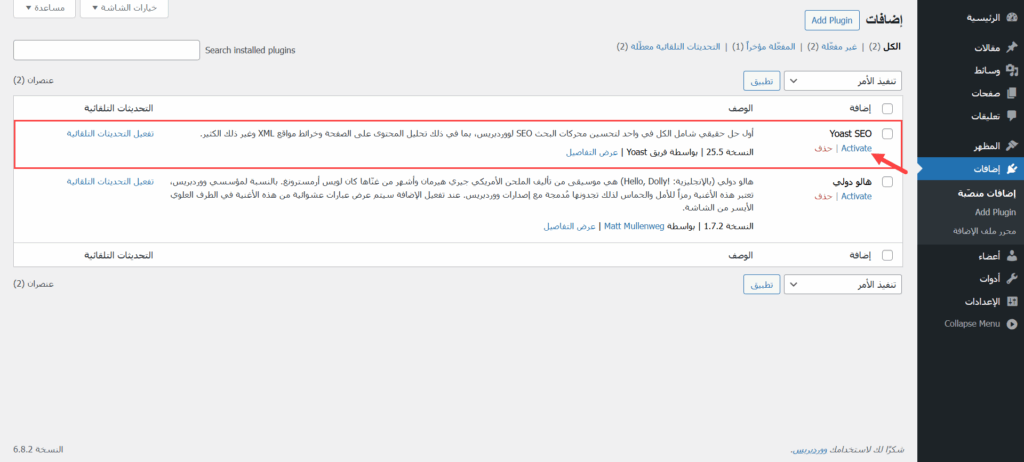This screenshot has width=1024, height=462.
Task: Activate the Yoast SEO plugin
Action: [x=856, y=148]
